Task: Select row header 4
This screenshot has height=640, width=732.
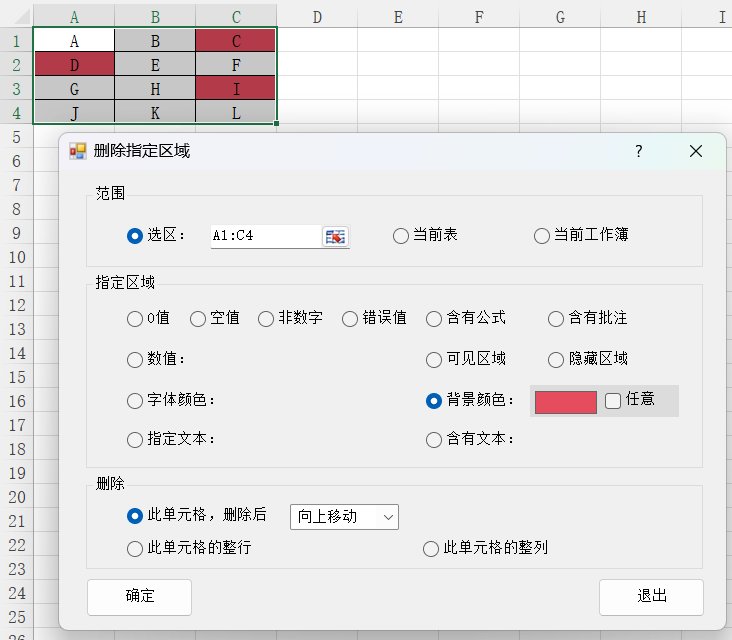Action: pos(16,113)
